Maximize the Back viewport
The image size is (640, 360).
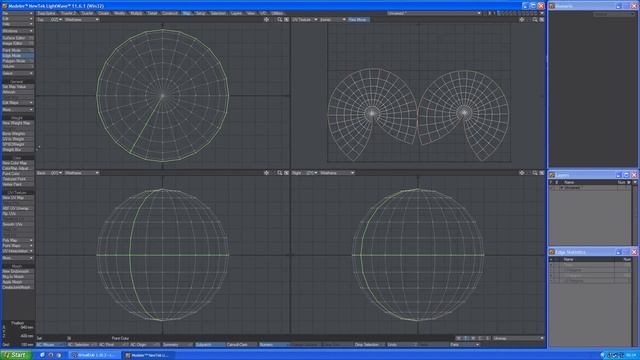pos(286,173)
